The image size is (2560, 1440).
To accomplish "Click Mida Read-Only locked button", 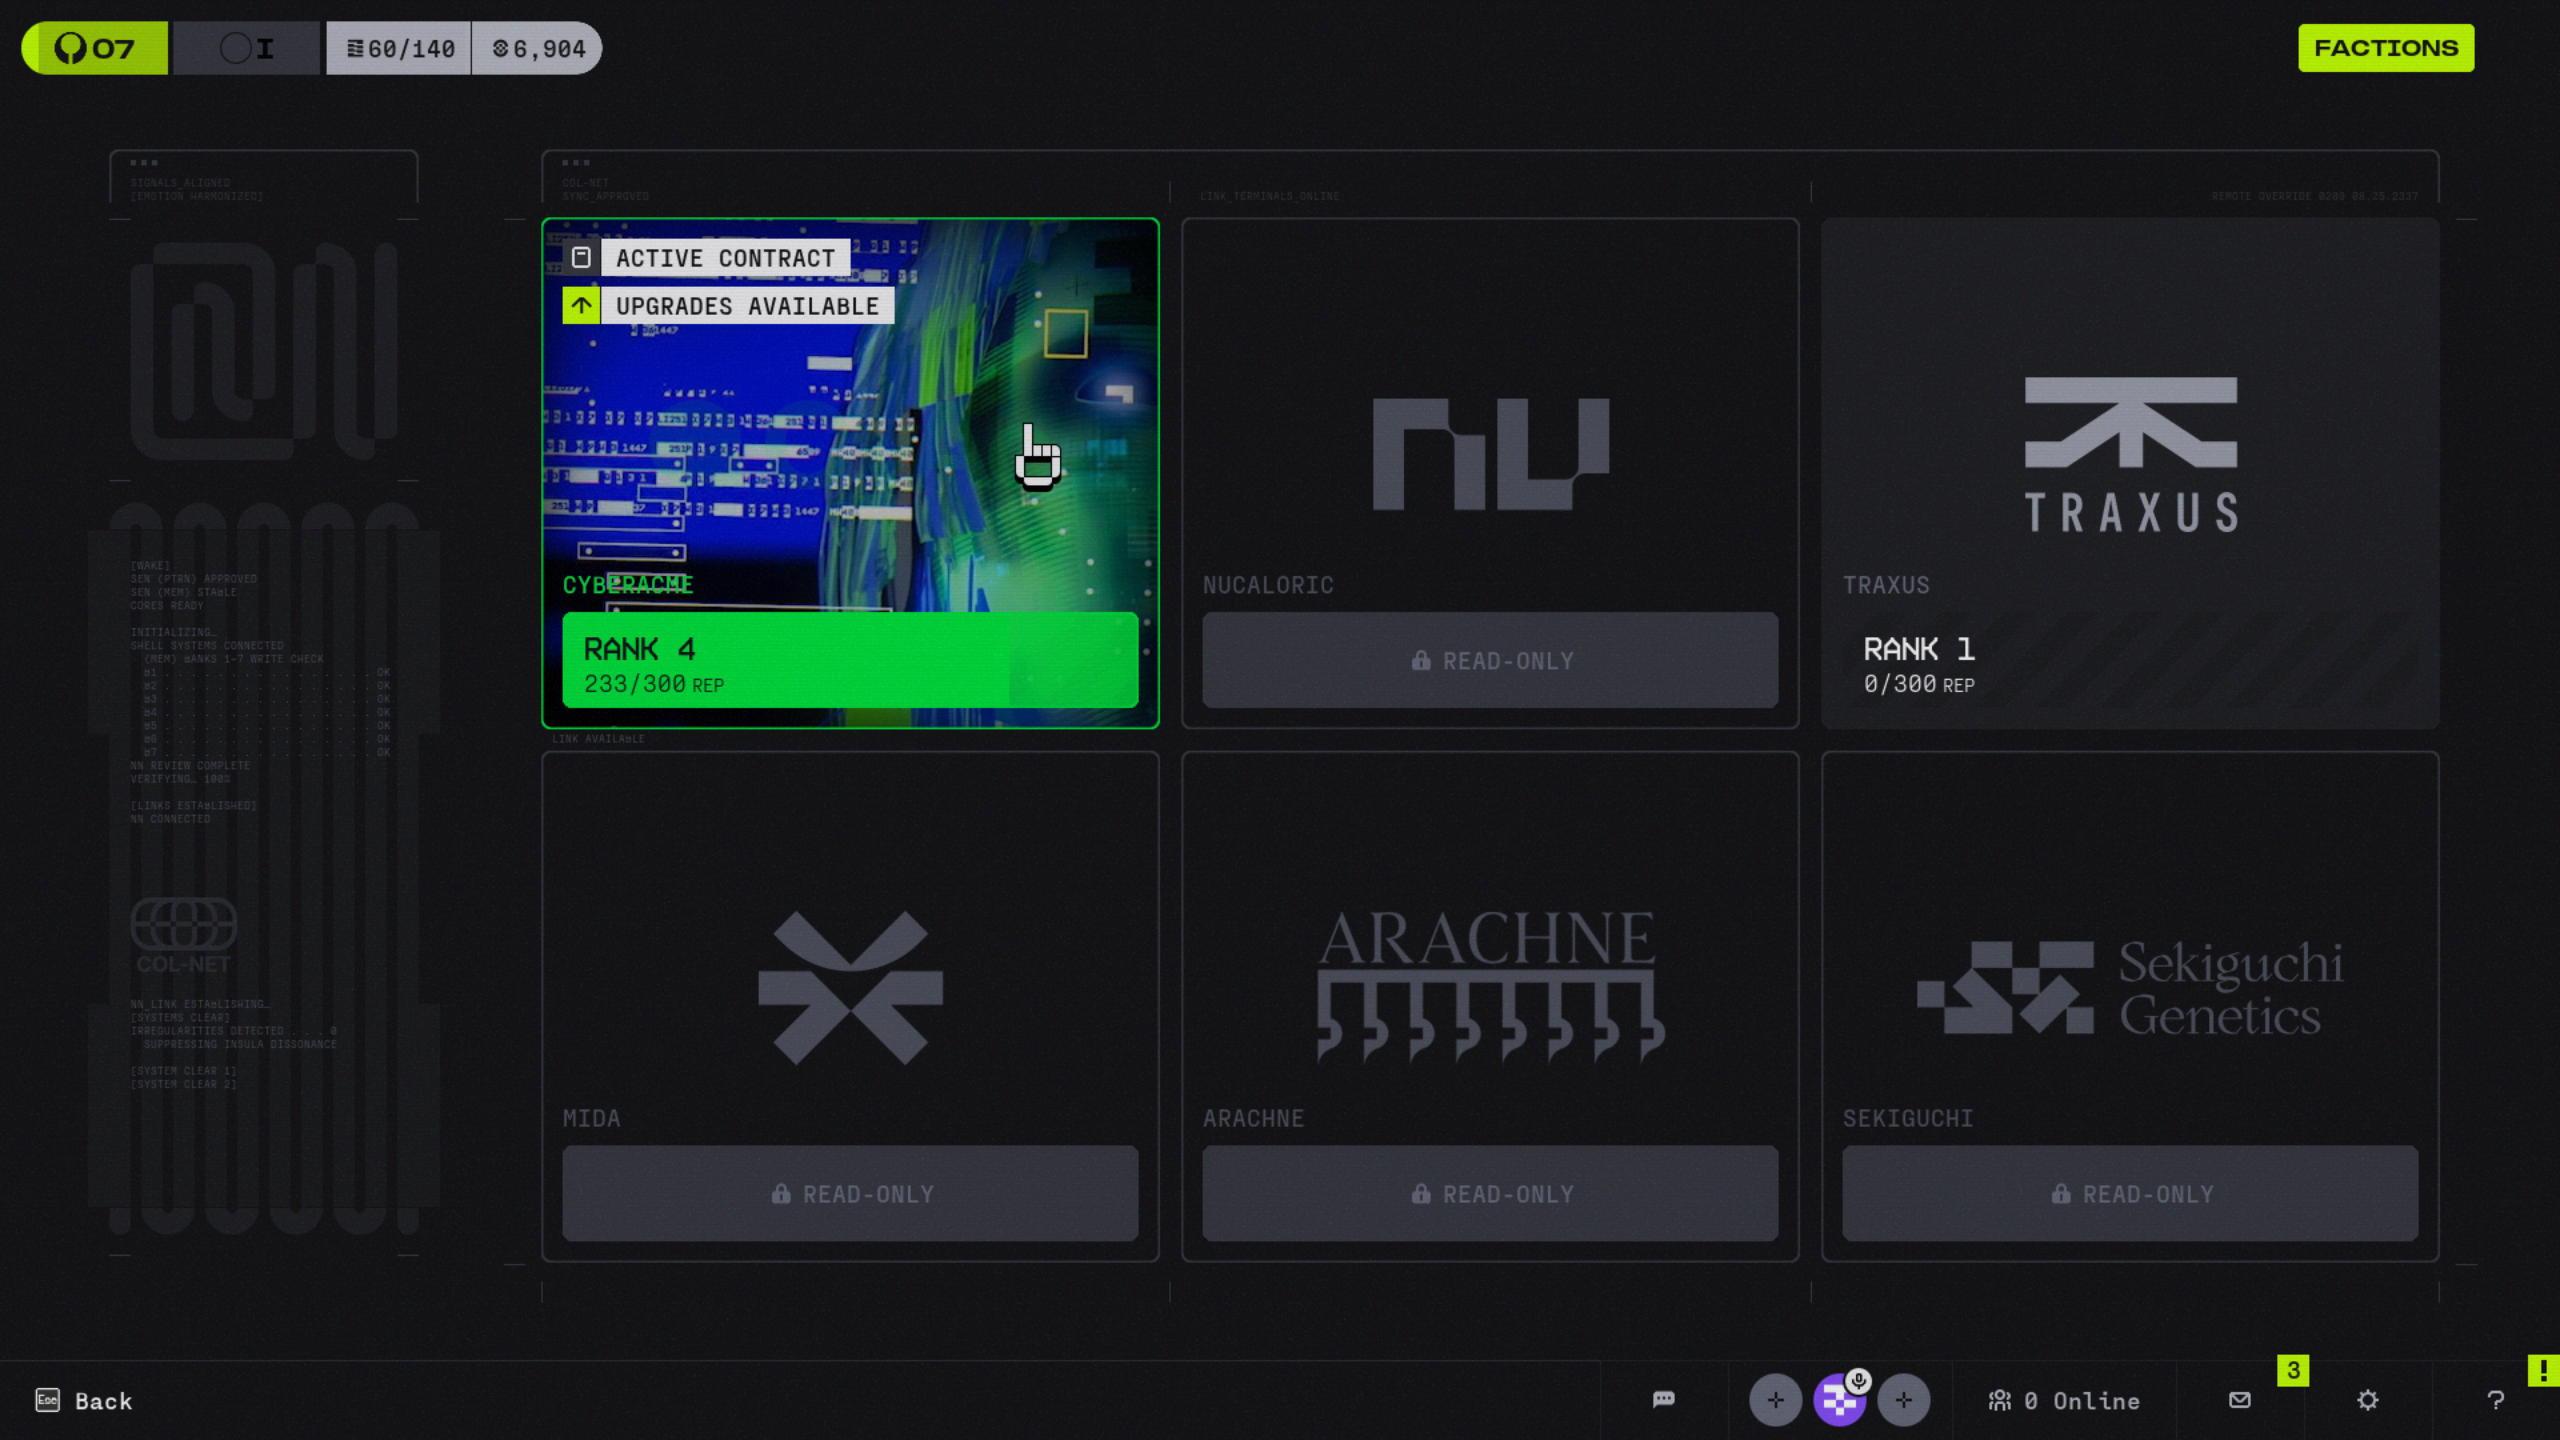I will [850, 1193].
